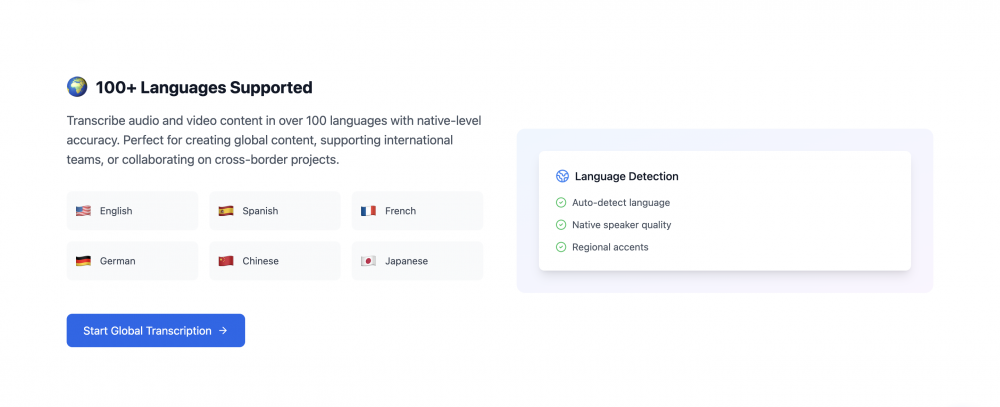Select the Spanish language tile

(x=275, y=211)
